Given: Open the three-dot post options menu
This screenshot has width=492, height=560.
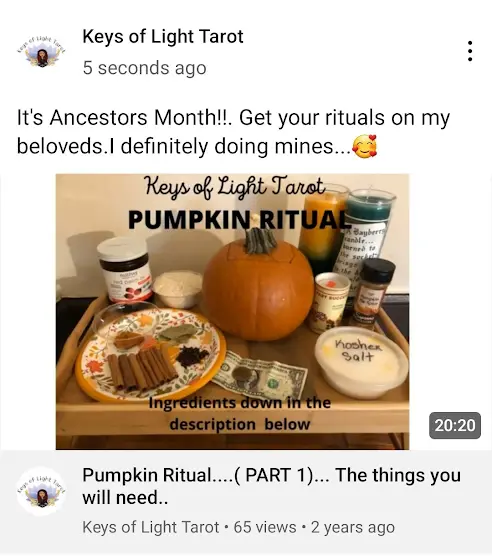Looking at the screenshot, I should [470, 51].
